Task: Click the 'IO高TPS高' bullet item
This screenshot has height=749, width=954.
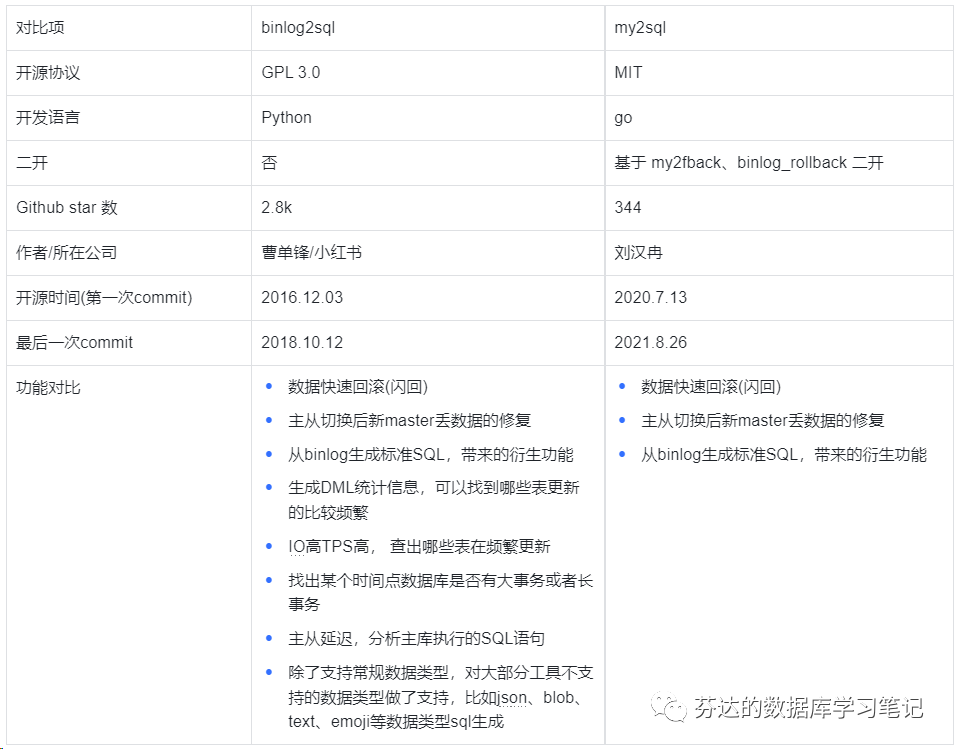Action: tap(419, 546)
